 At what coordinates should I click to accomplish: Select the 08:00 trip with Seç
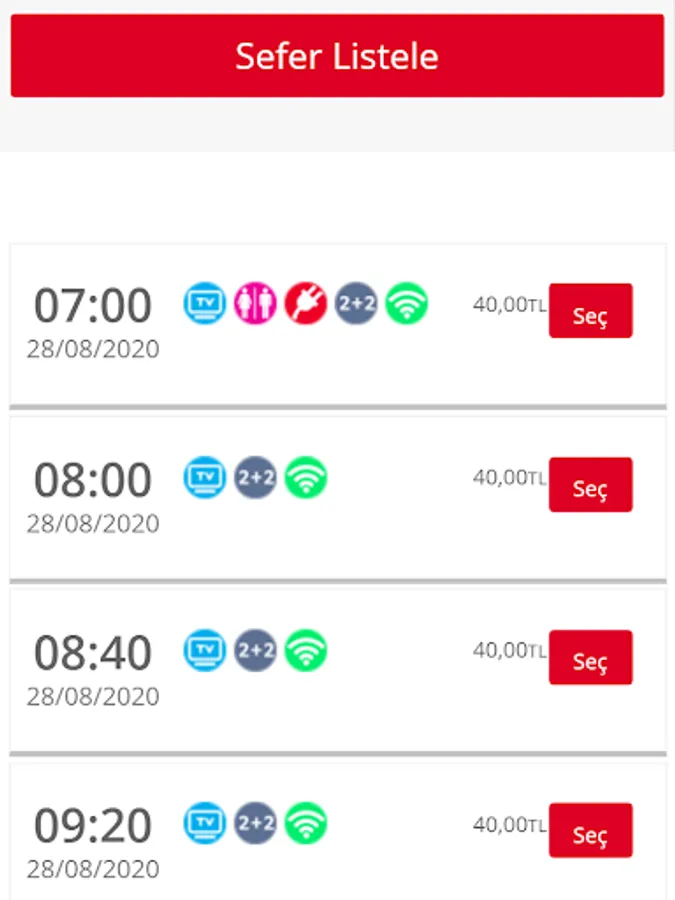(591, 484)
